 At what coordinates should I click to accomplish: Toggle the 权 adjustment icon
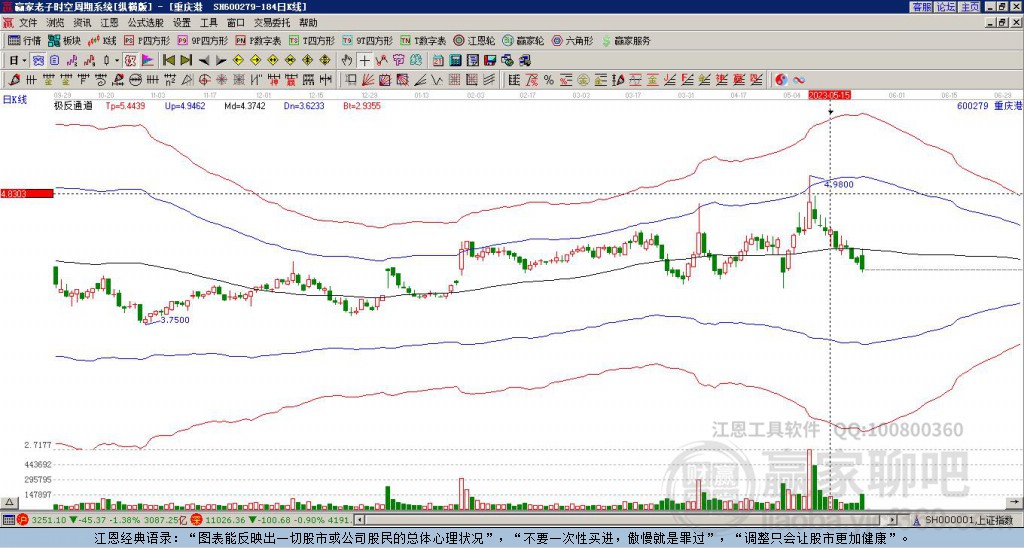pos(131,61)
